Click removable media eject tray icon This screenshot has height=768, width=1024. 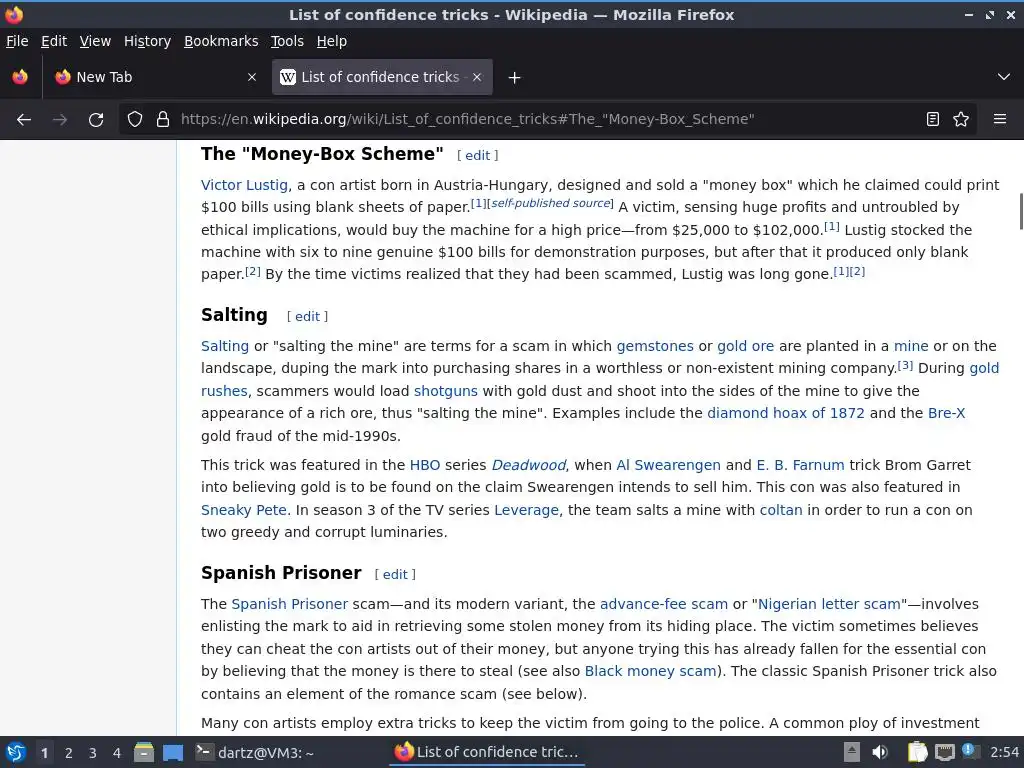point(852,752)
